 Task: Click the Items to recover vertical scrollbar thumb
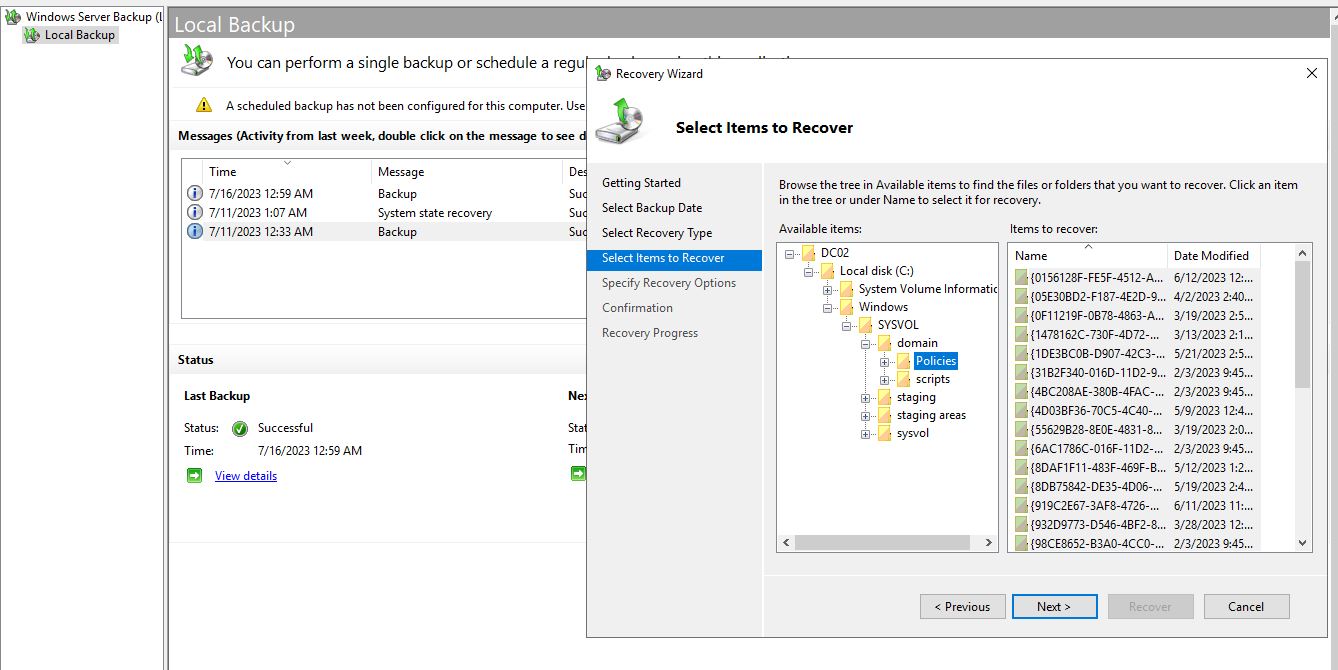[1302, 325]
